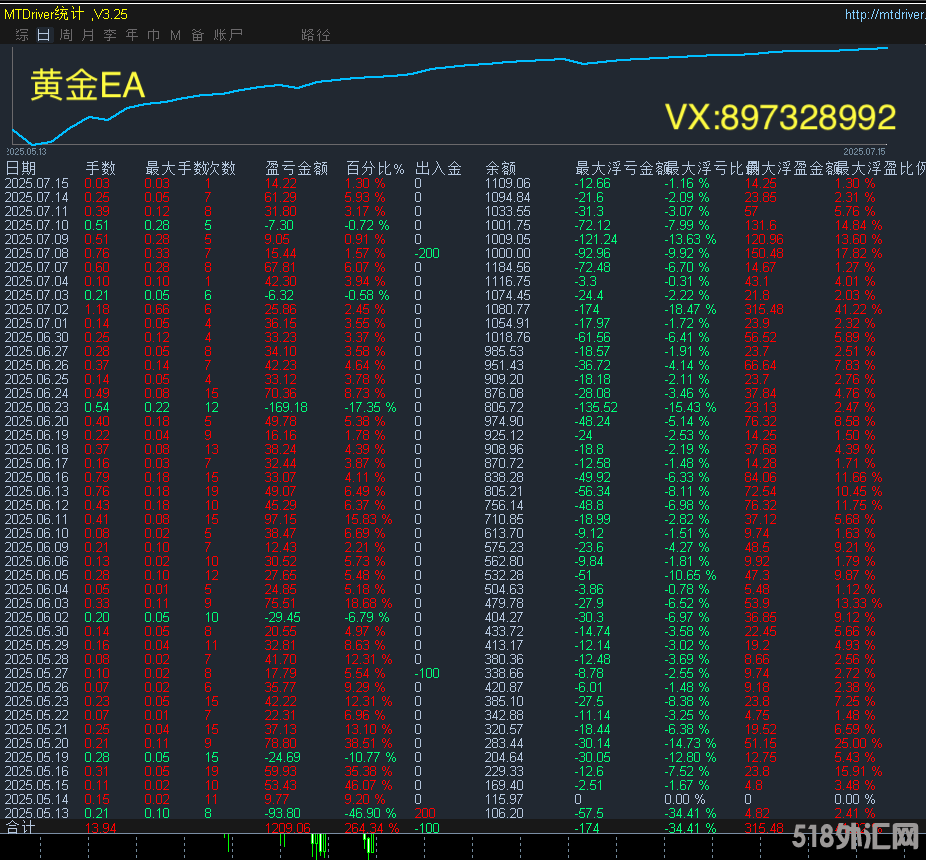Select the 账户 account tab

click(228, 35)
